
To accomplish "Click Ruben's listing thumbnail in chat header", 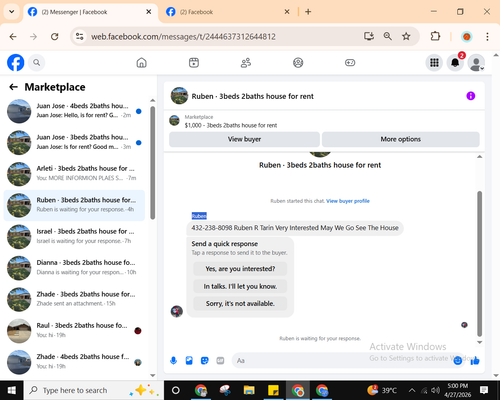I will (x=179, y=96).
